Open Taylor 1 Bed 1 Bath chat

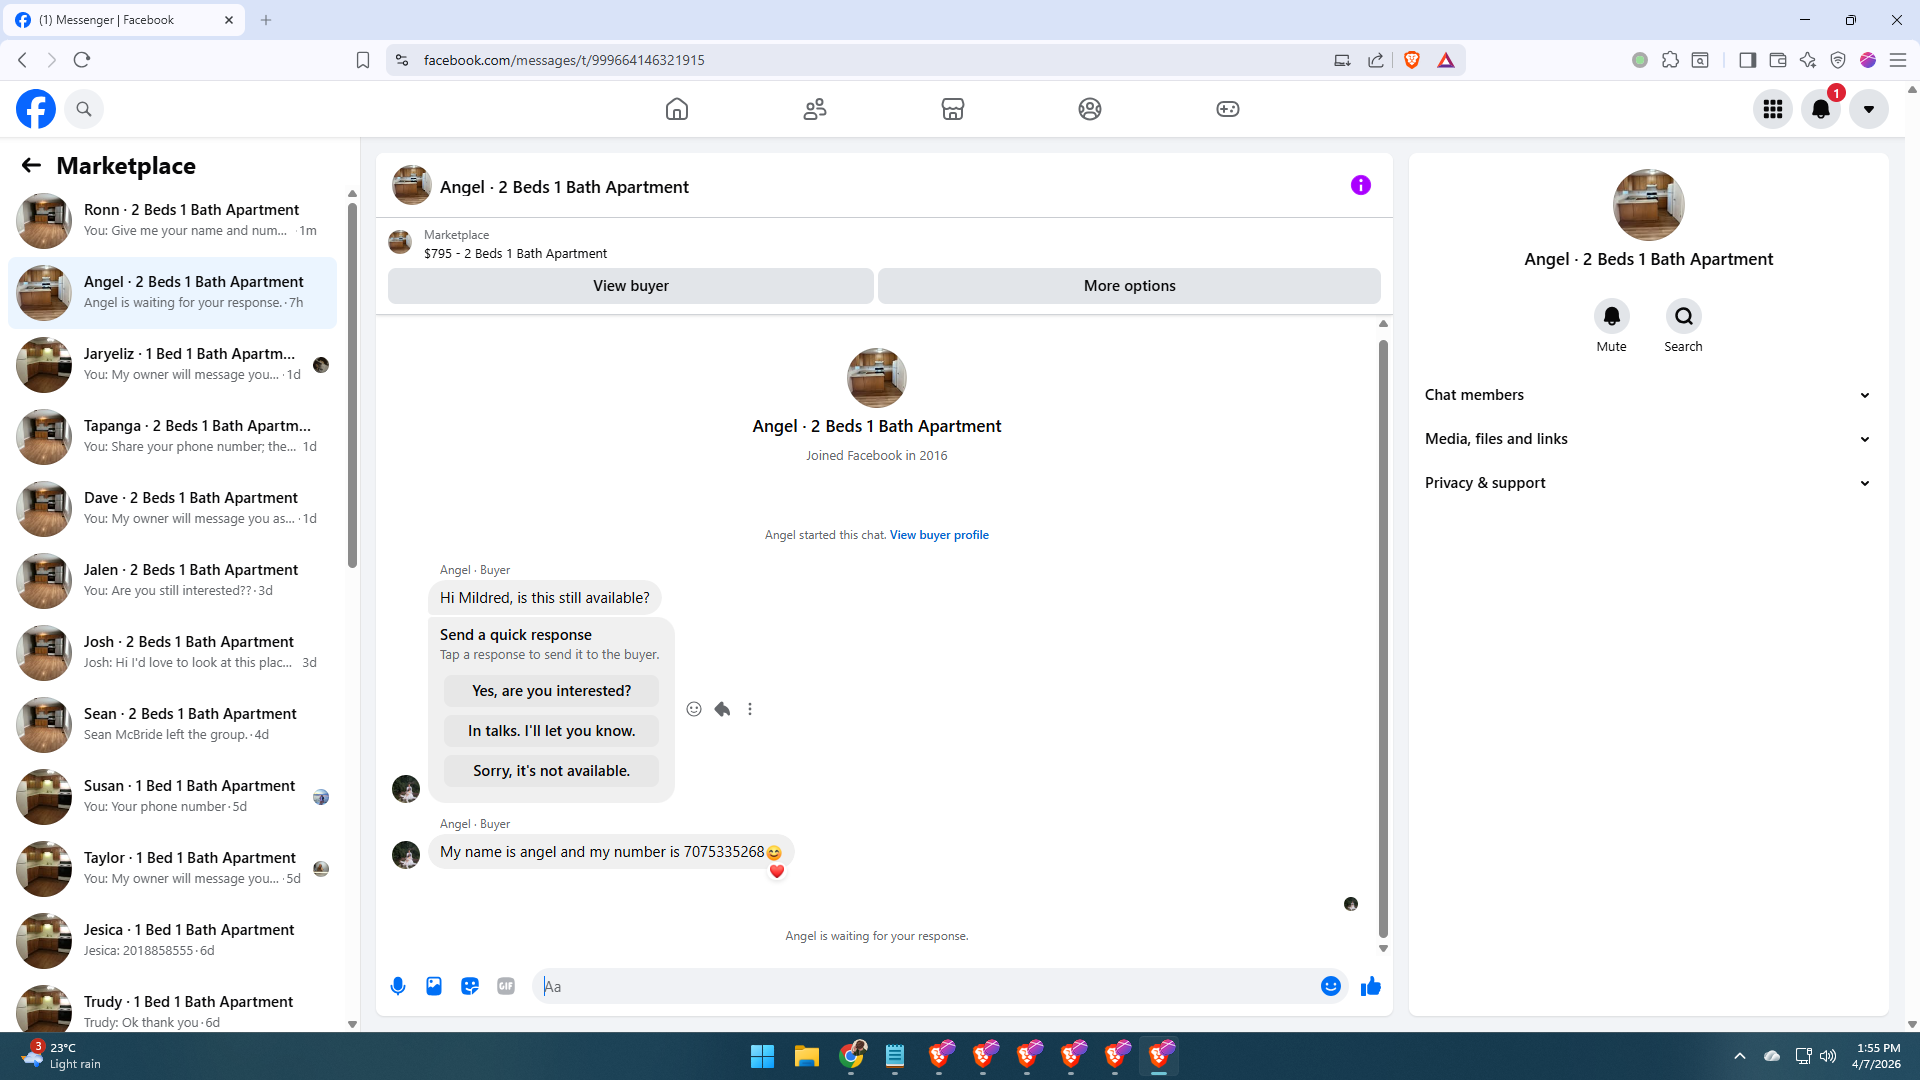tap(172, 869)
